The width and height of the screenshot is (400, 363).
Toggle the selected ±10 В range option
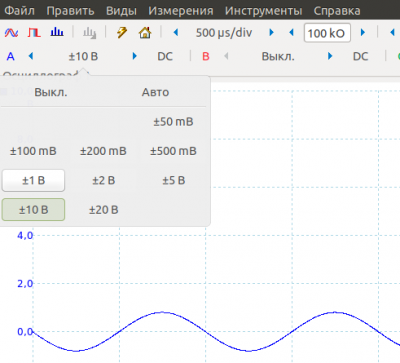coord(33,210)
